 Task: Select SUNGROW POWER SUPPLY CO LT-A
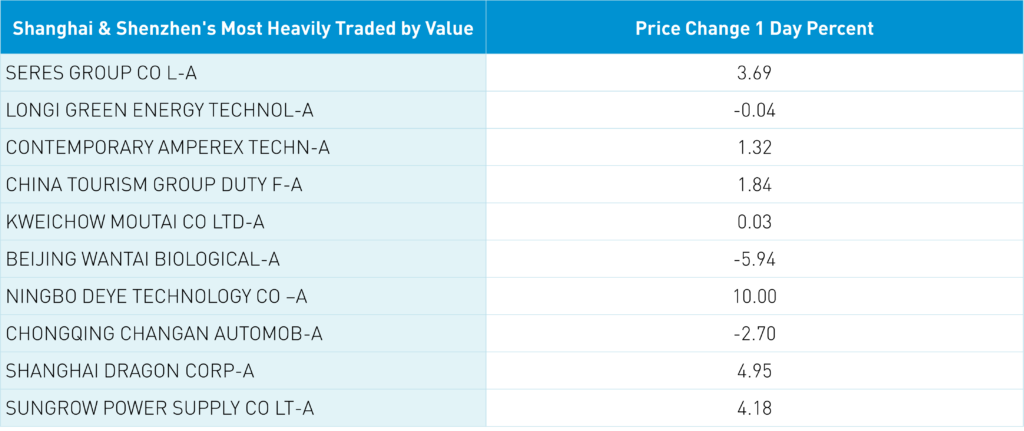click(160, 408)
